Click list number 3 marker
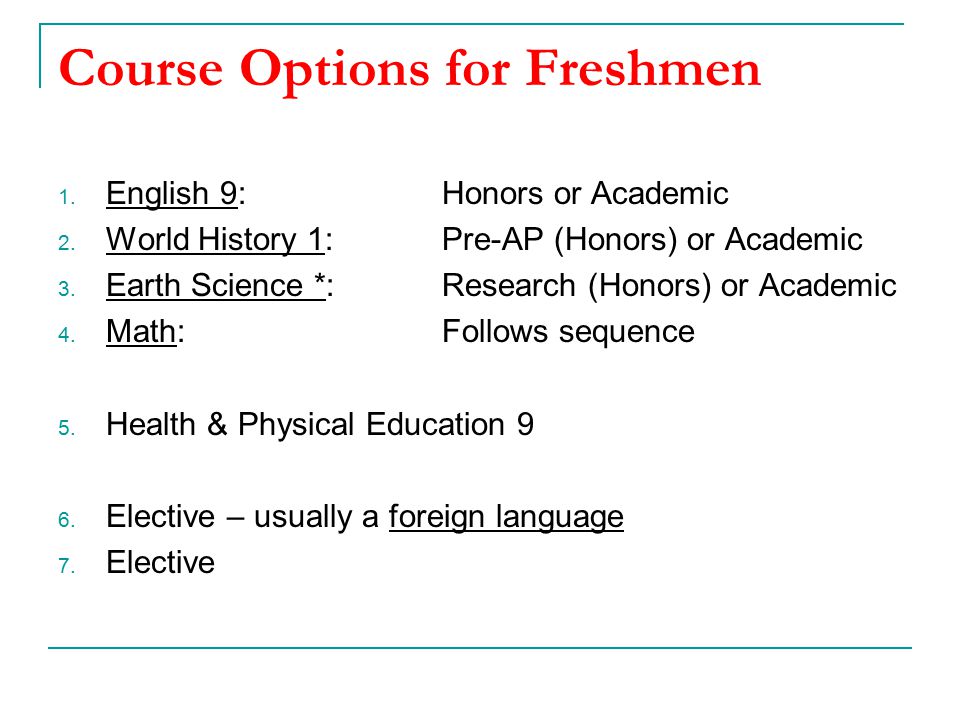Screen dimensions: 960x720 pyautogui.click(x=67, y=290)
